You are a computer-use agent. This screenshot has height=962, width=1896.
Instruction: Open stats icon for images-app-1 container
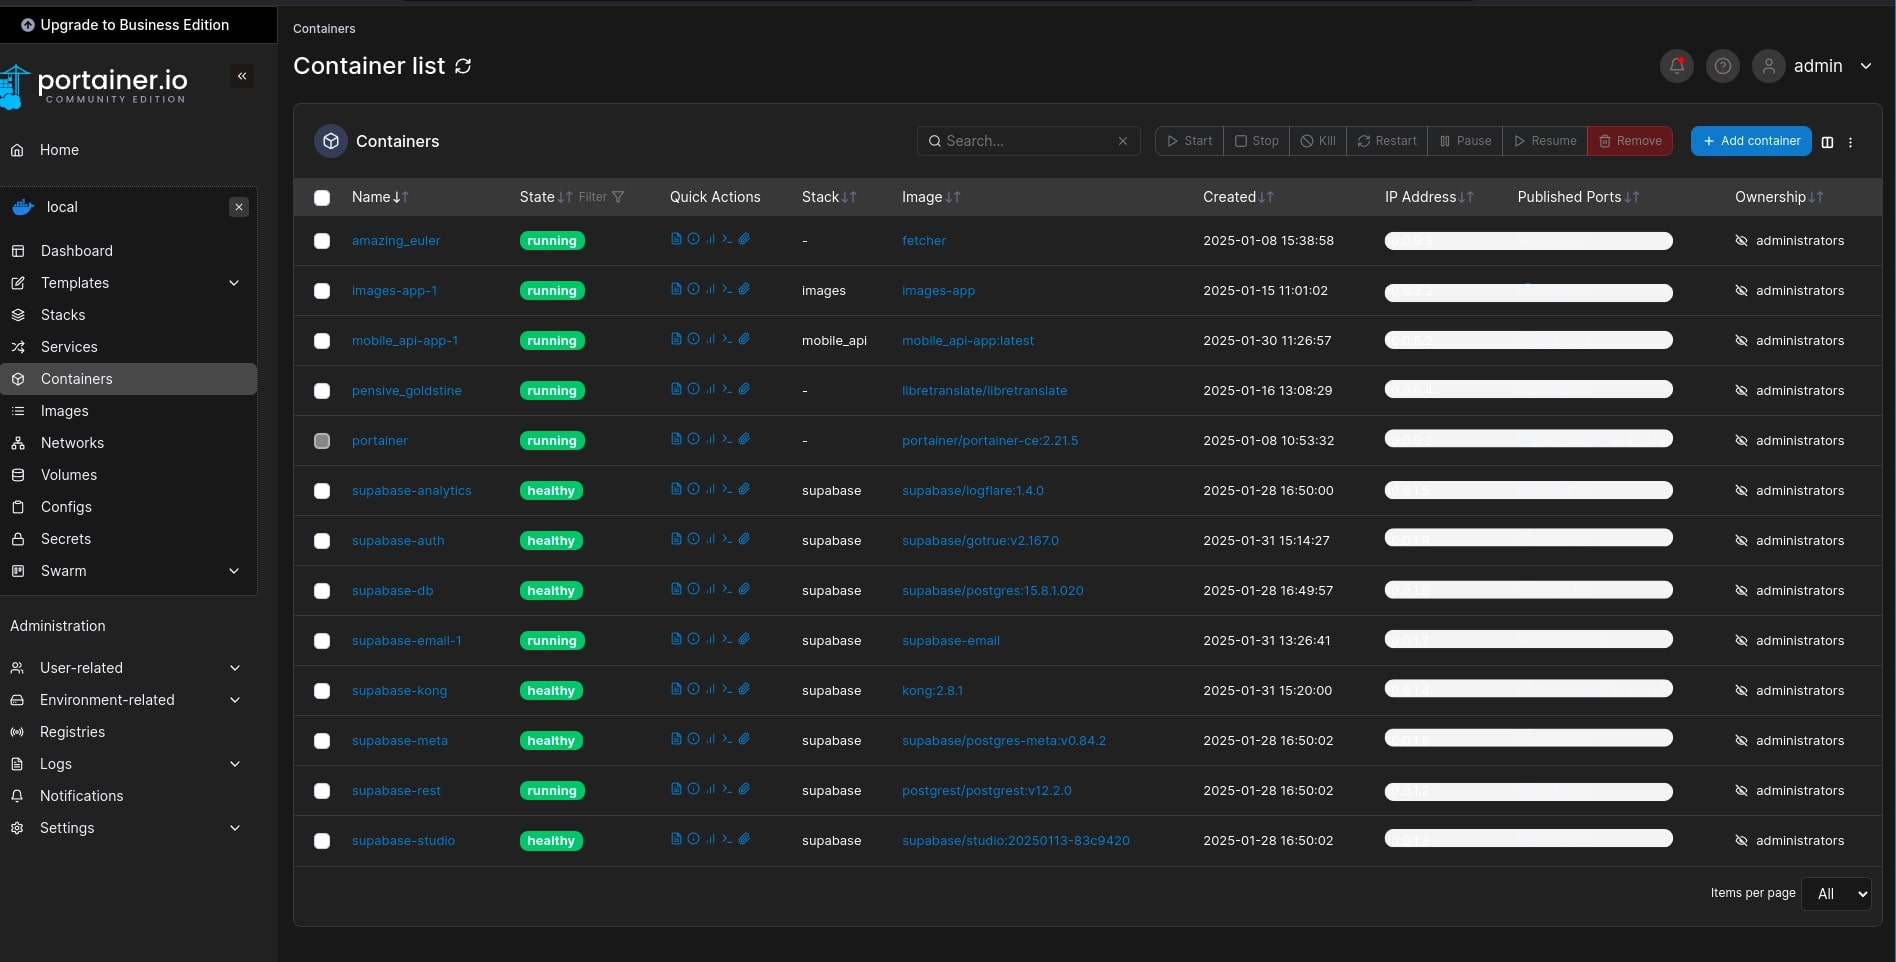(x=710, y=289)
